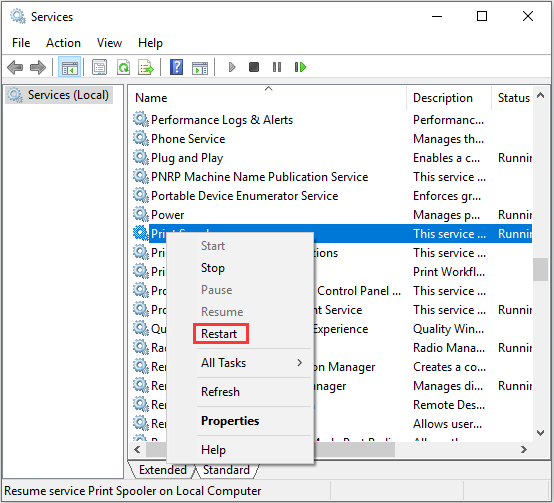The image size is (554, 503).
Task: Click 'Quality Win...' description cell
Action: tap(448, 329)
